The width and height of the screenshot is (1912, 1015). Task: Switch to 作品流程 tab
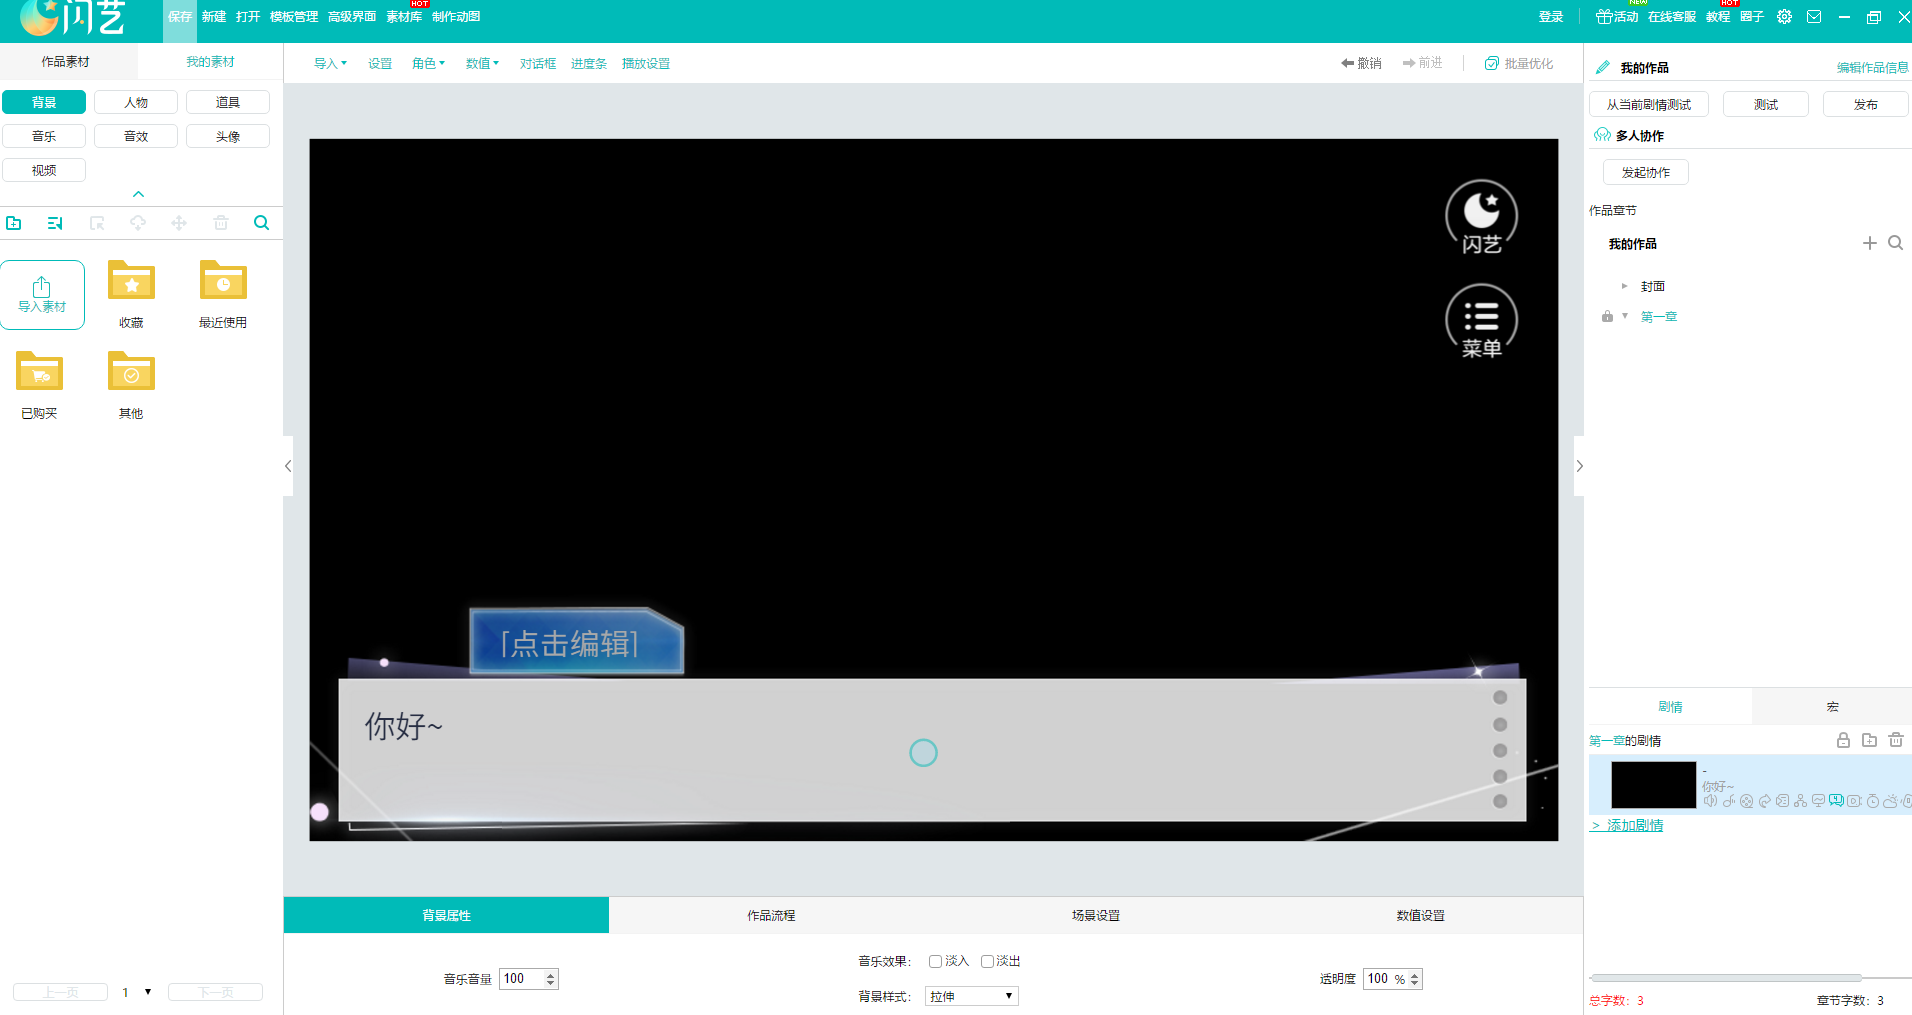tap(771, 915)
